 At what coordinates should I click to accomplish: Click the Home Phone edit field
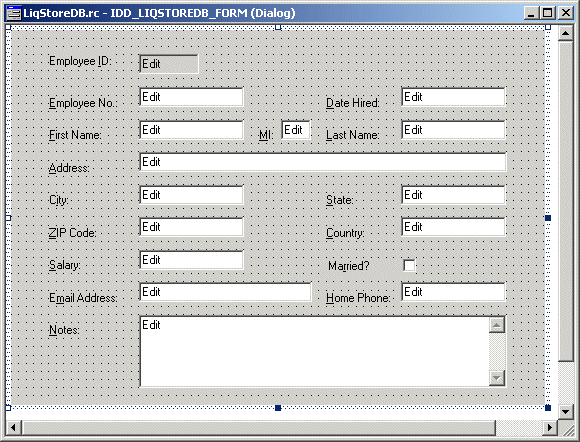click(453, 292)
